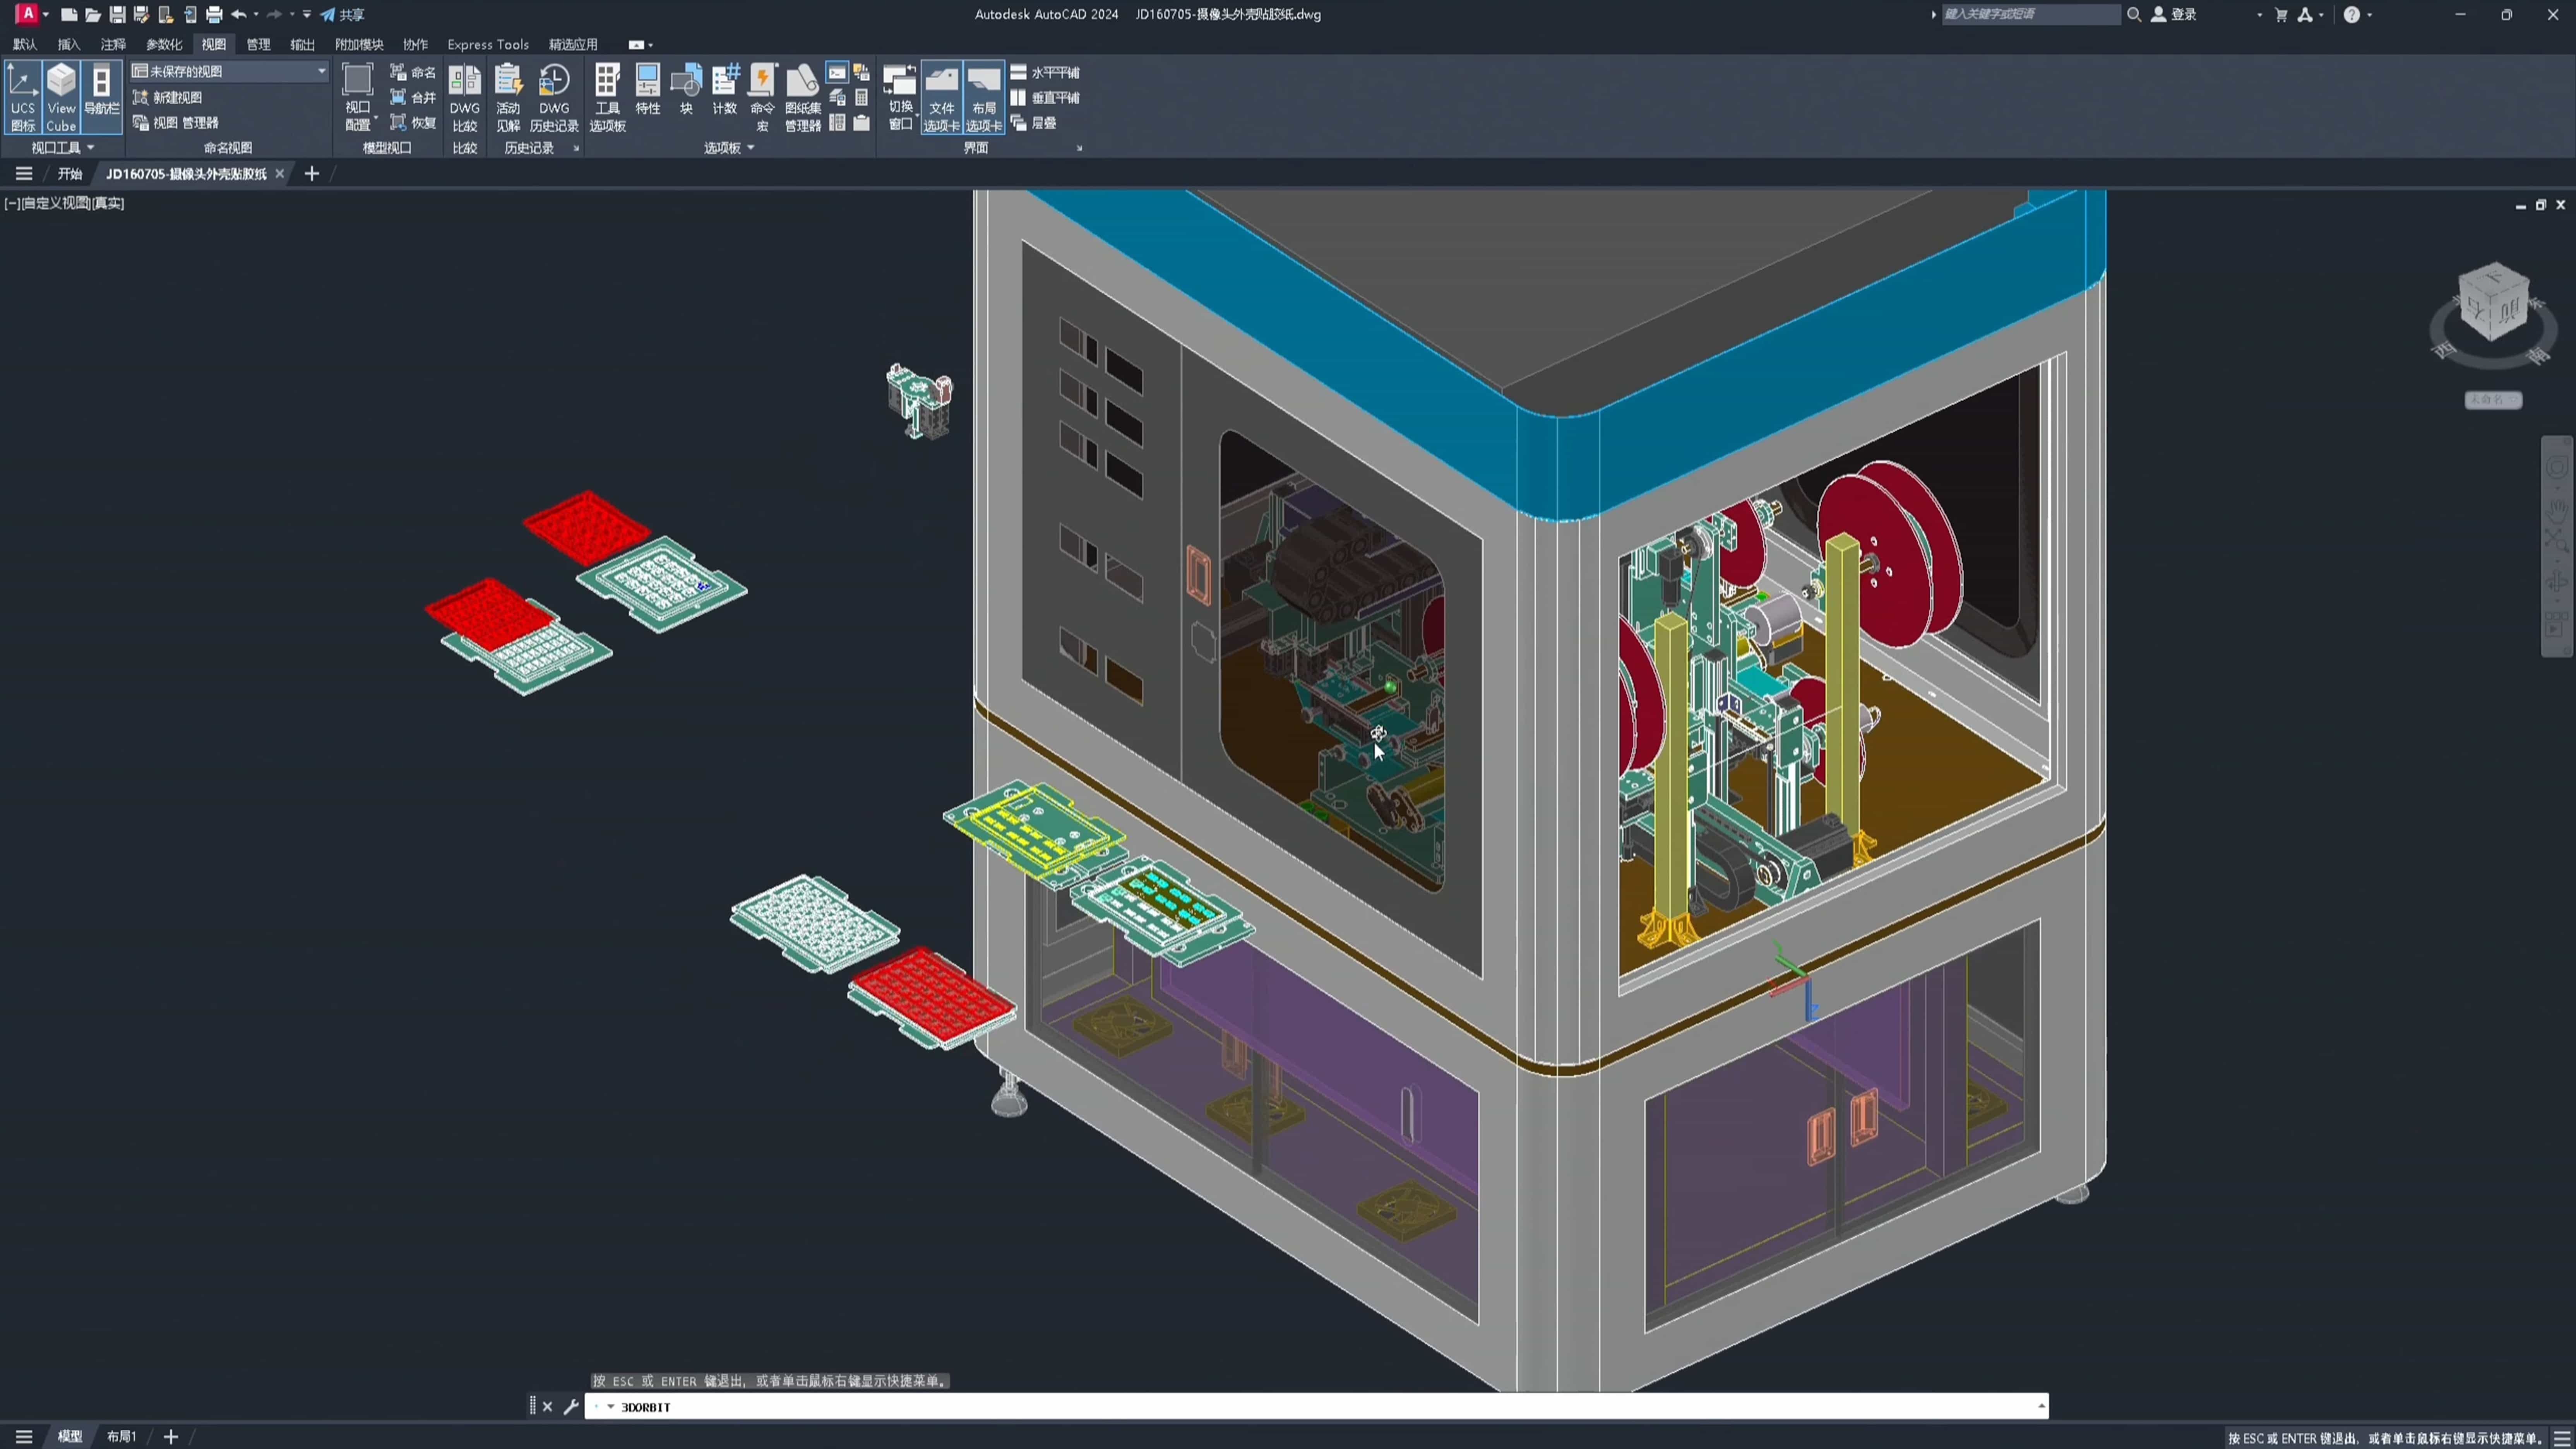Toggle the command line window icon
The image size is (2576, 1449).
pyautogui.click(x=837, y=72)
